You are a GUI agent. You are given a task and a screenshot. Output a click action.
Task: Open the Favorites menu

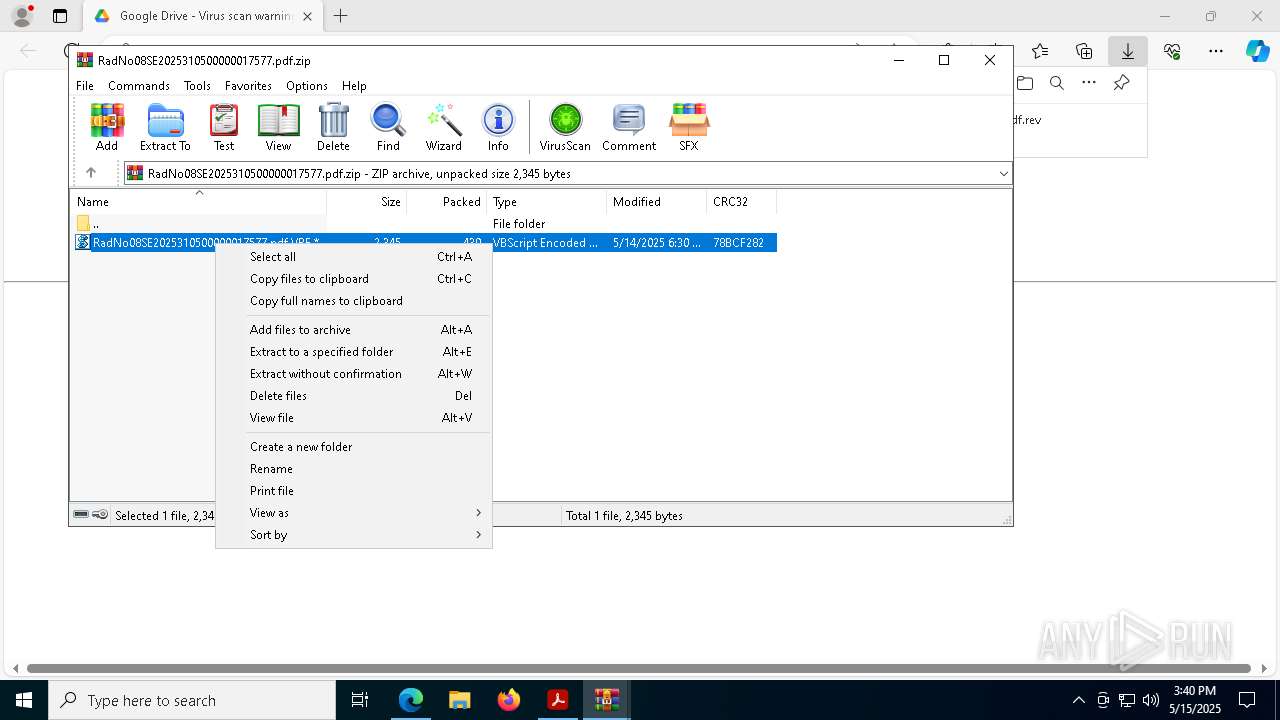248,86
